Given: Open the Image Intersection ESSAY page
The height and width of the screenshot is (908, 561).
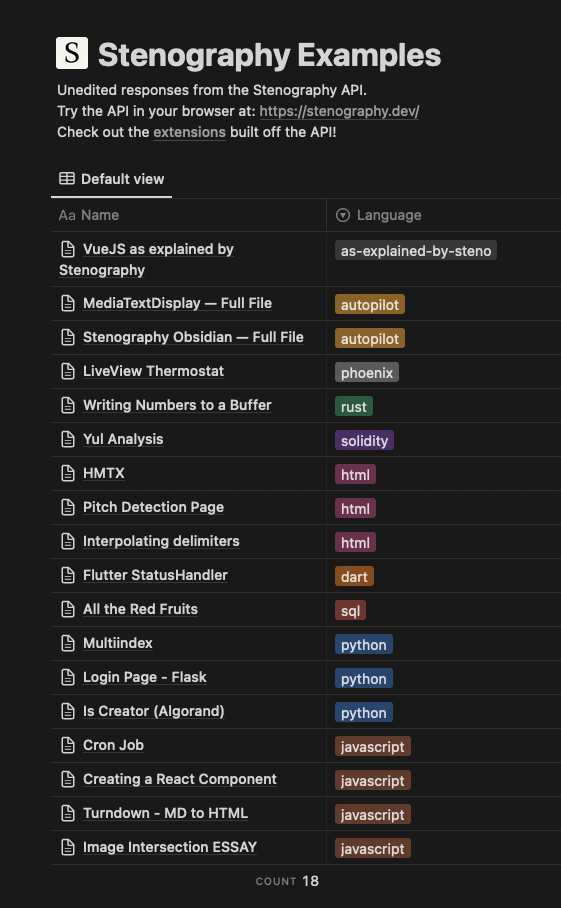Looking at the screenshot, I should point(170,847).
